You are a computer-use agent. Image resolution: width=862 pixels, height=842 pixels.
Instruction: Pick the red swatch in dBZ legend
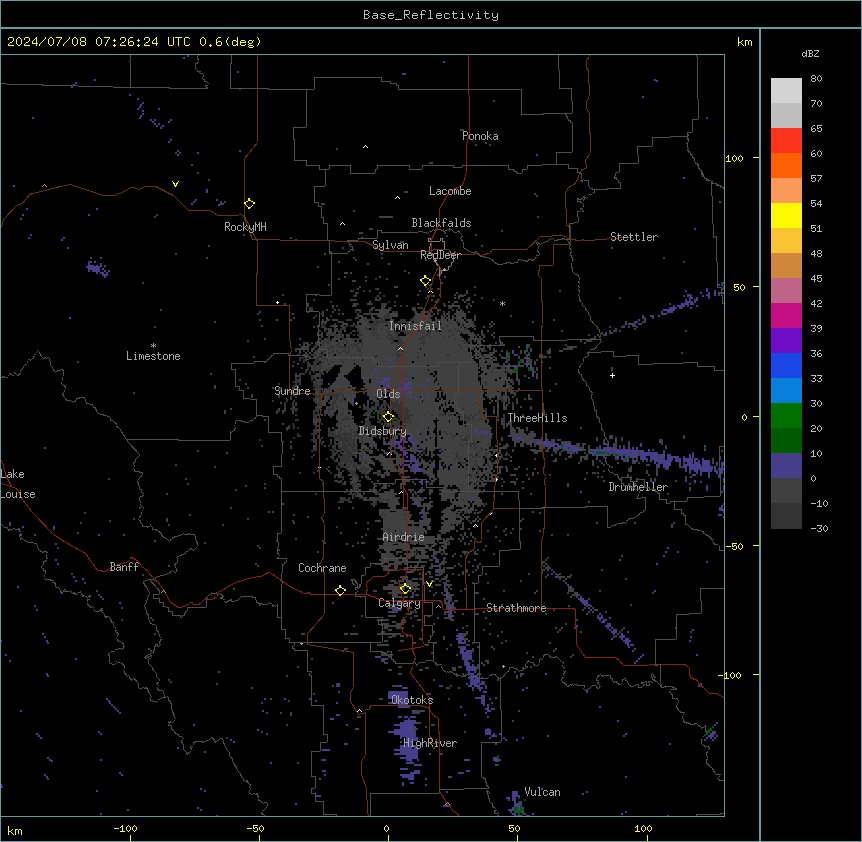[x=786, y=141]
